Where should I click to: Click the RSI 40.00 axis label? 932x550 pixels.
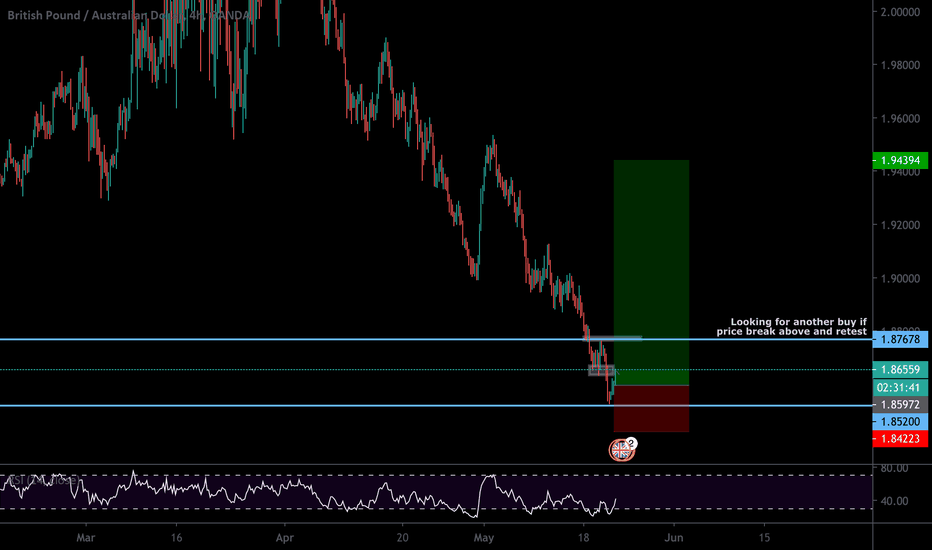[x=895, y=501]
